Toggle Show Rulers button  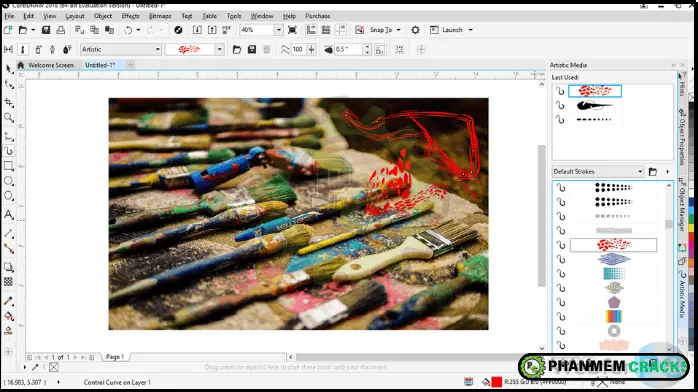click(x=311, y=30)
